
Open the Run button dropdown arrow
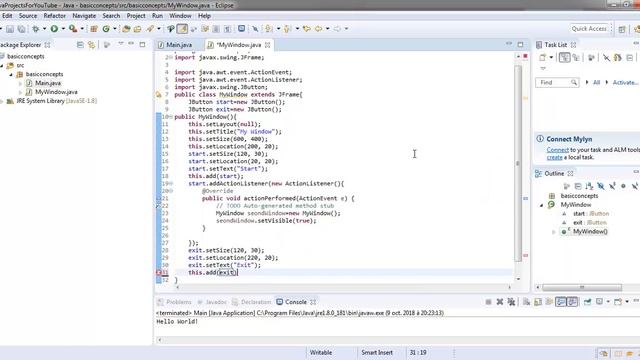coord(63,29)
